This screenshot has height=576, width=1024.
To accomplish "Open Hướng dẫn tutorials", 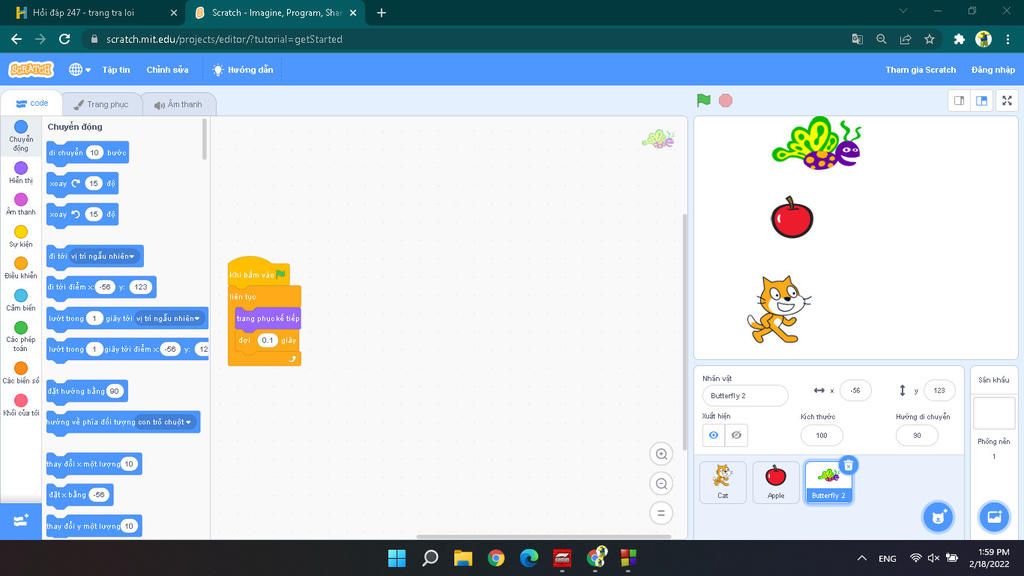I will 242,69.
